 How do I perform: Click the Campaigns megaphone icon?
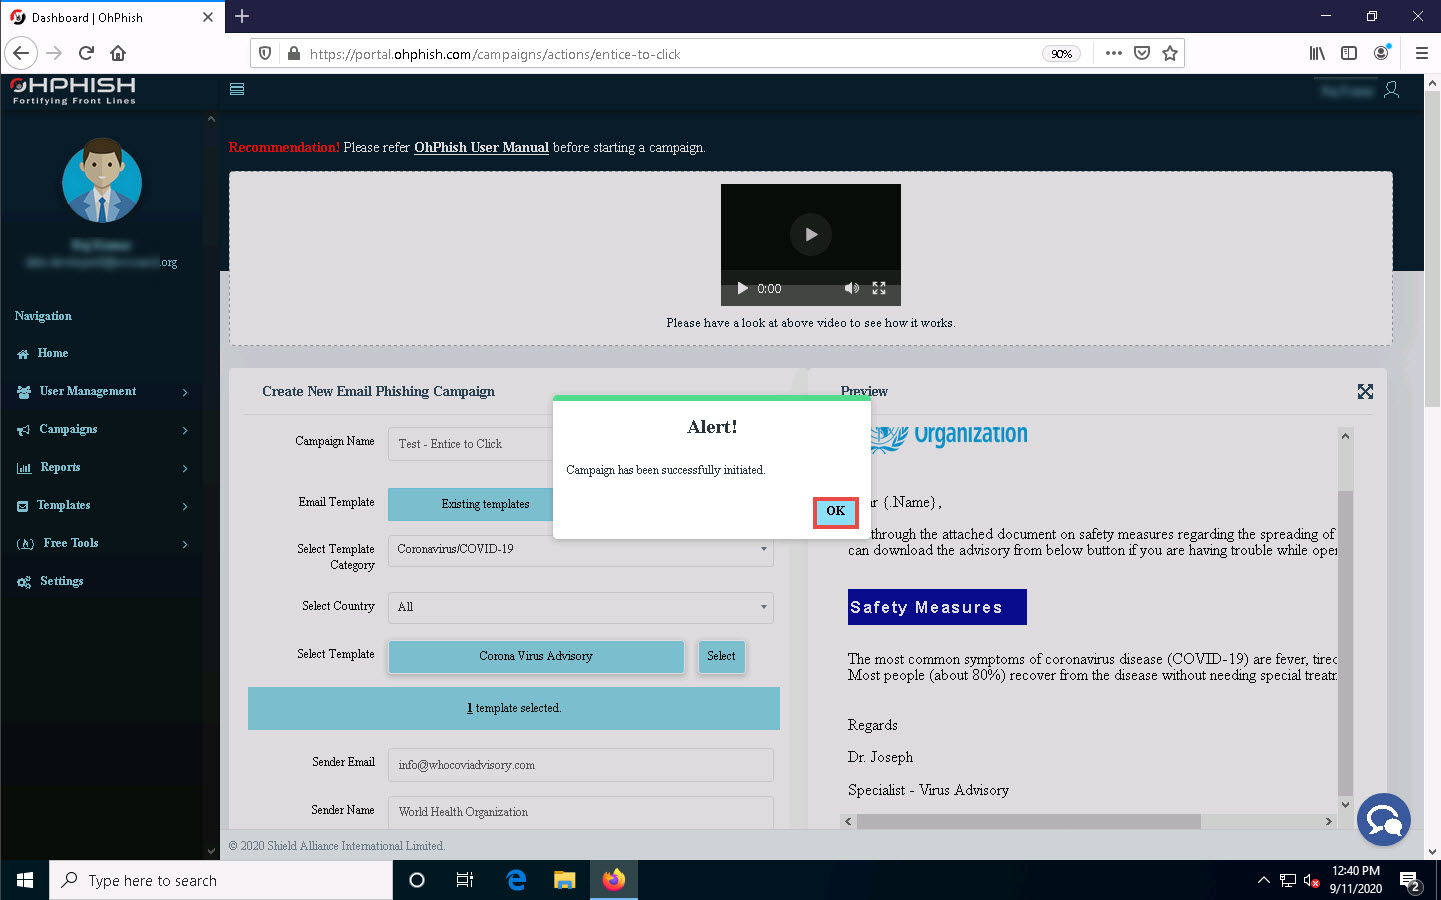[x=24, y=430]
